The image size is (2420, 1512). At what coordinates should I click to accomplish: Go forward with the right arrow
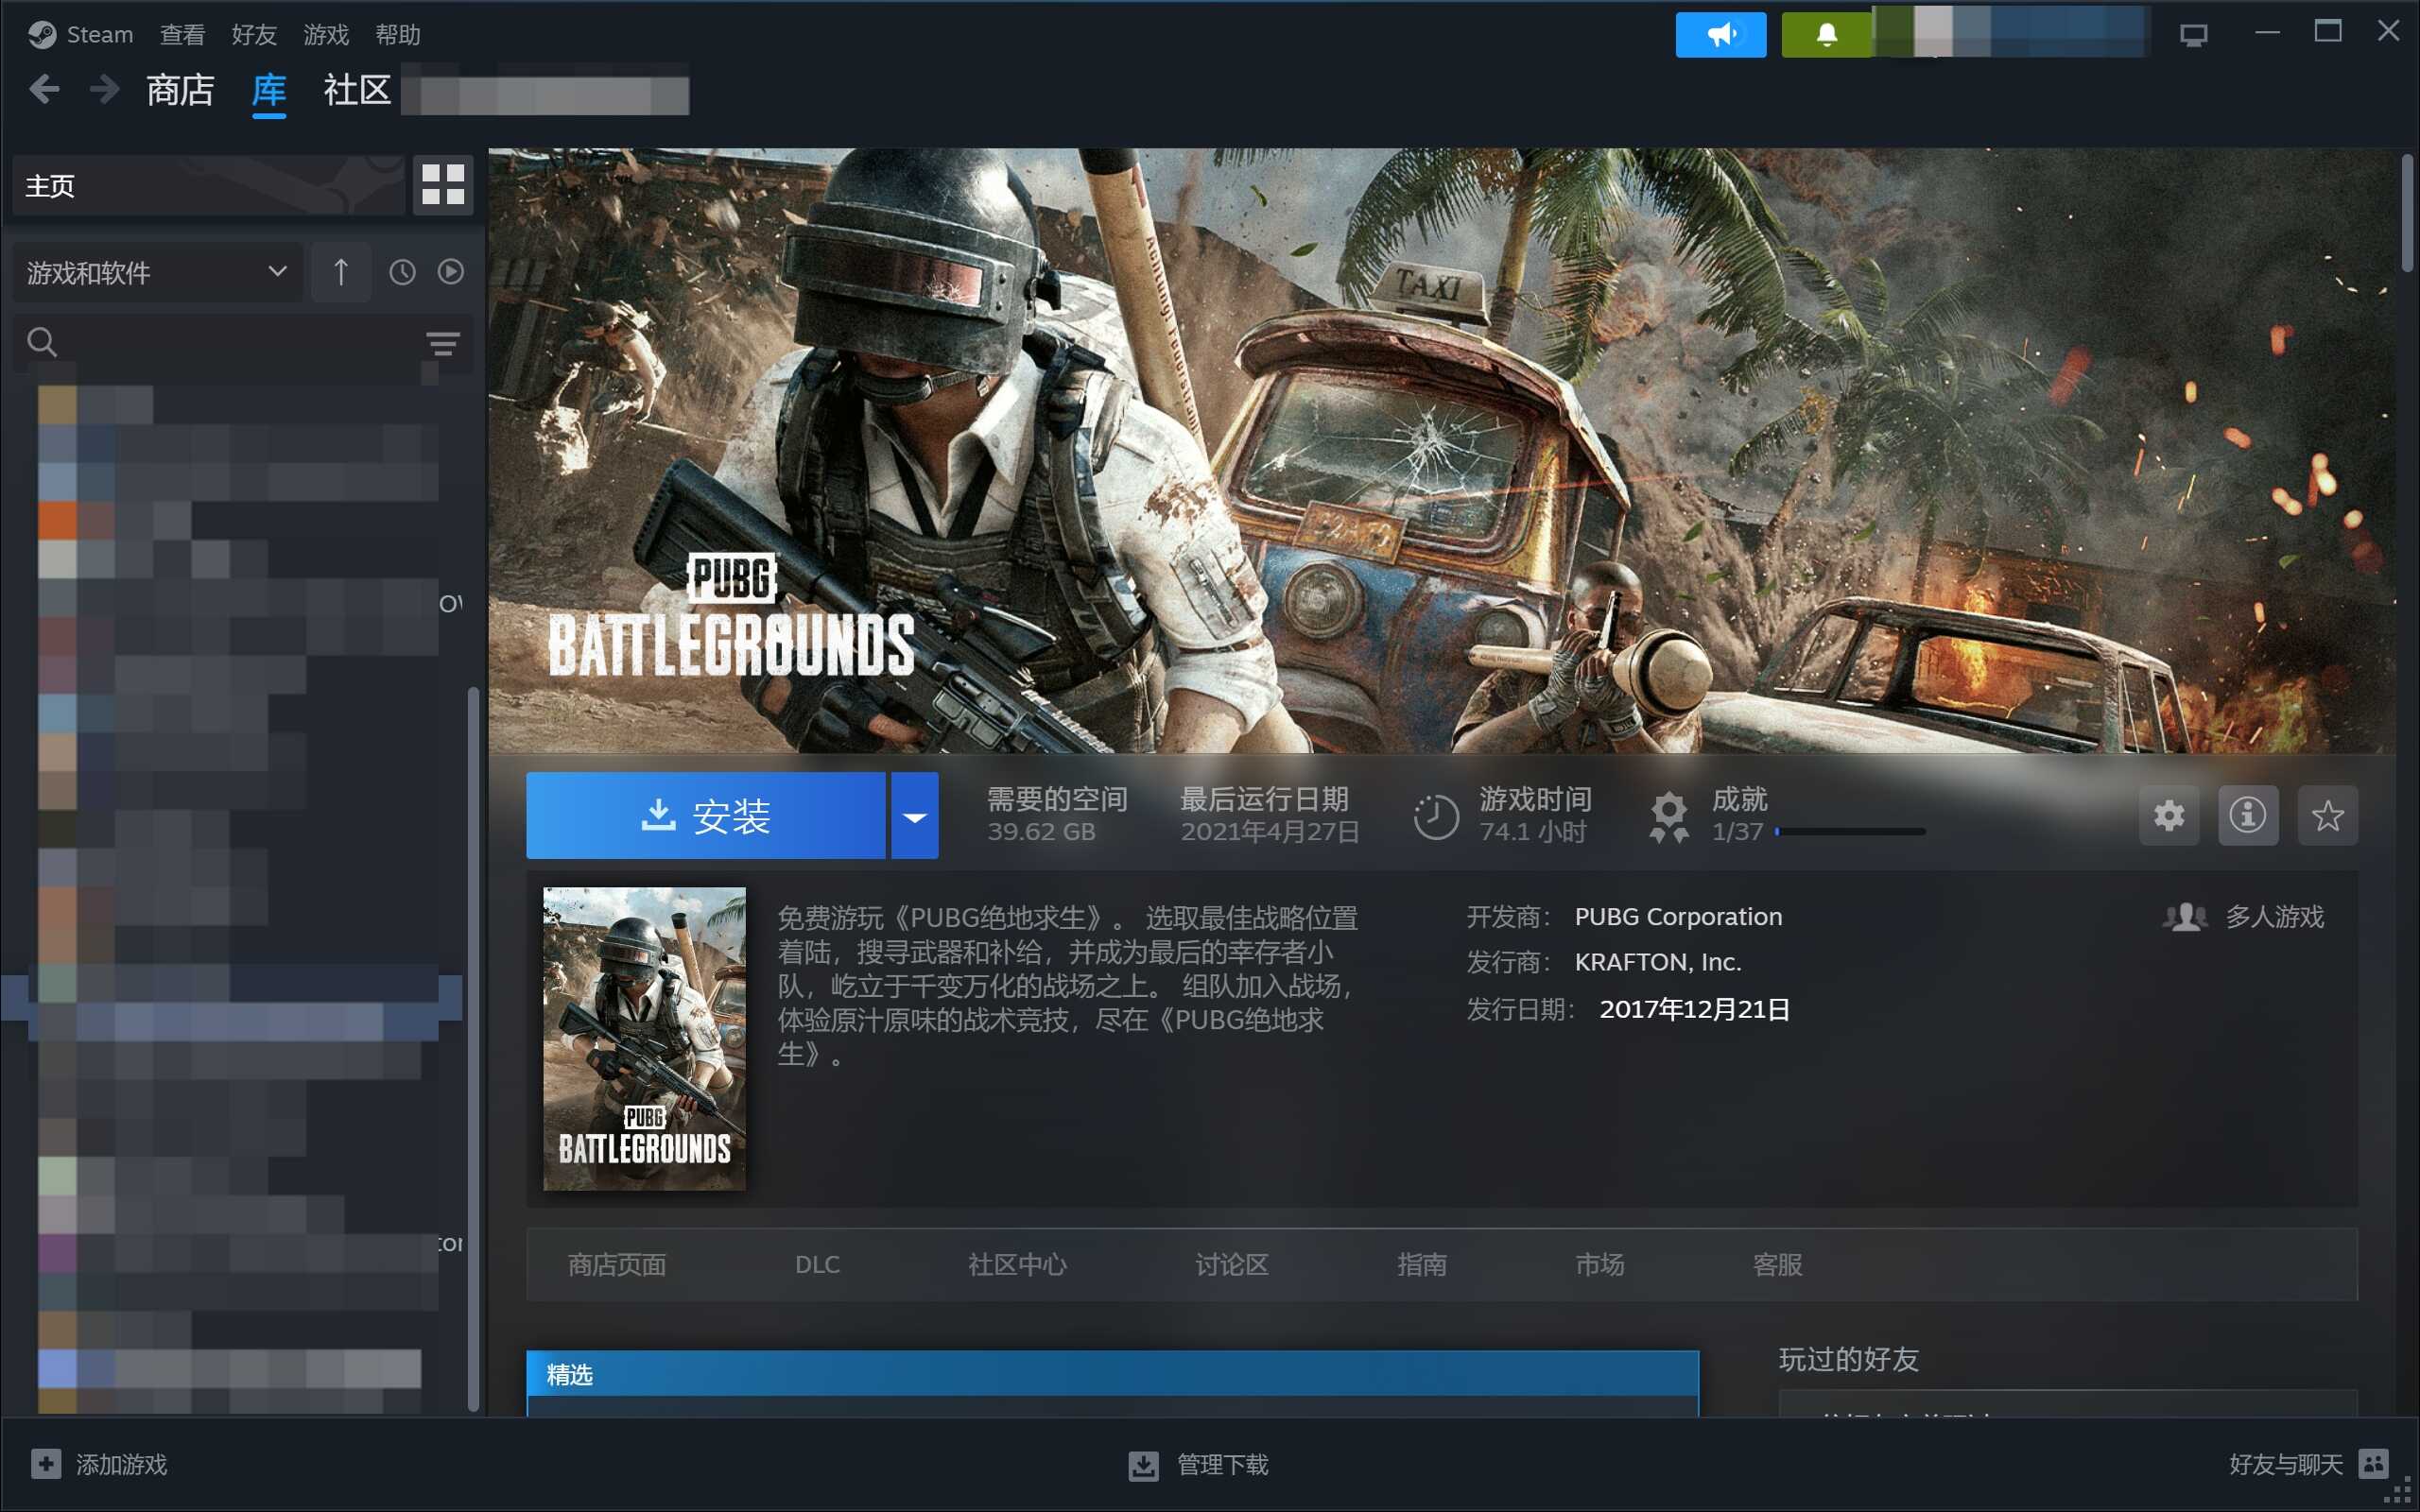coord(104,90)
